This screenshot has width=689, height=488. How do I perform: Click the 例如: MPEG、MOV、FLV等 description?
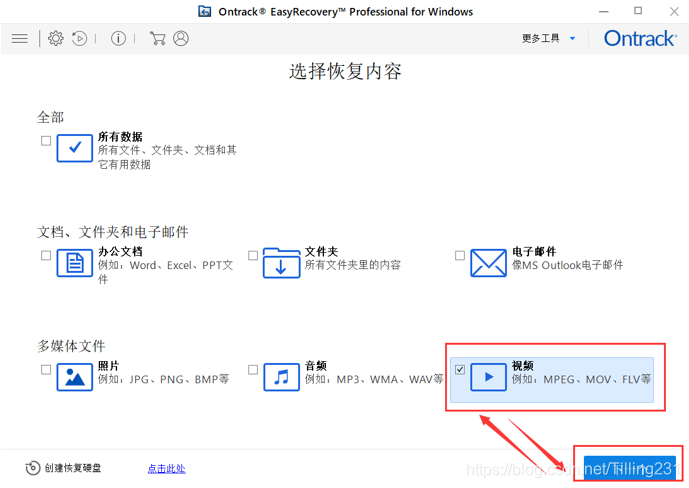581,379
